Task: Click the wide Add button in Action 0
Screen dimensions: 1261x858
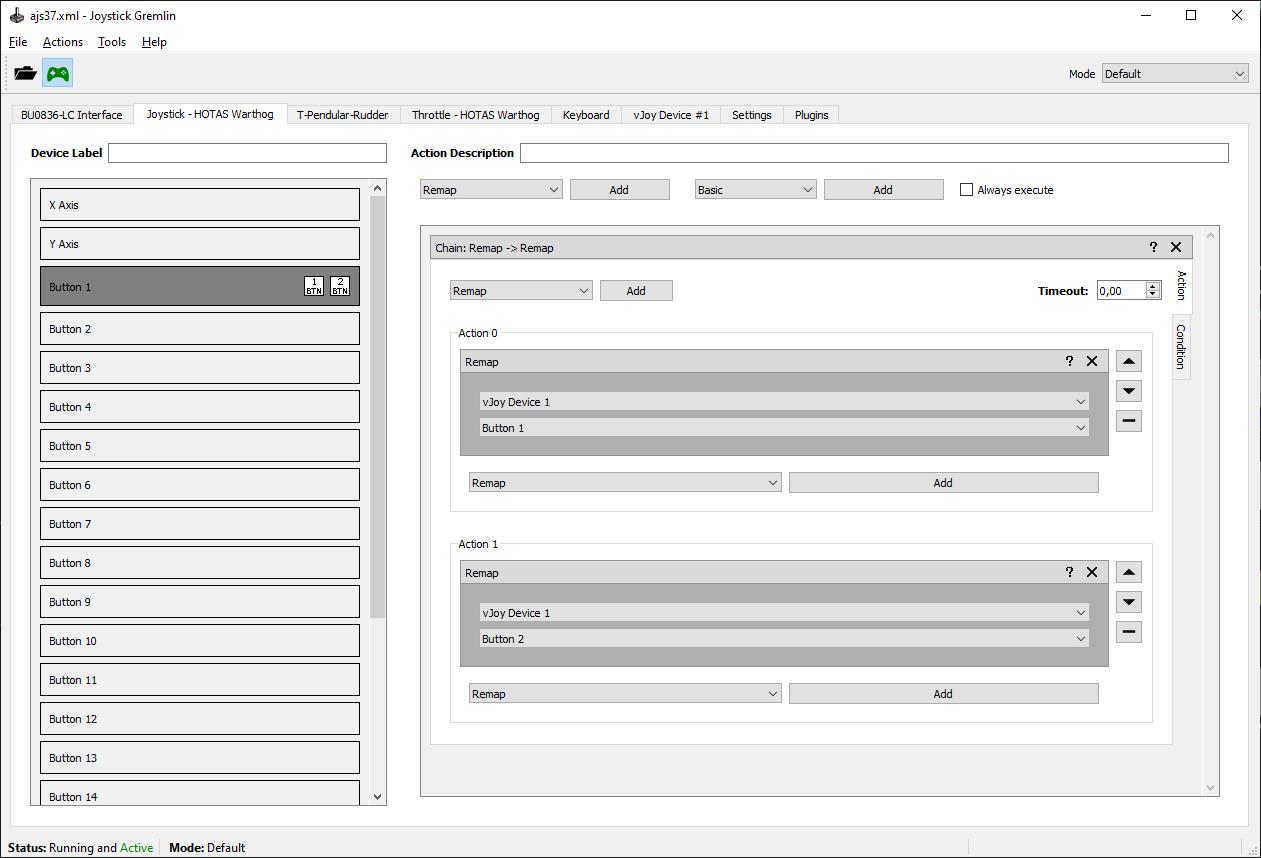Action: (943, 483)
